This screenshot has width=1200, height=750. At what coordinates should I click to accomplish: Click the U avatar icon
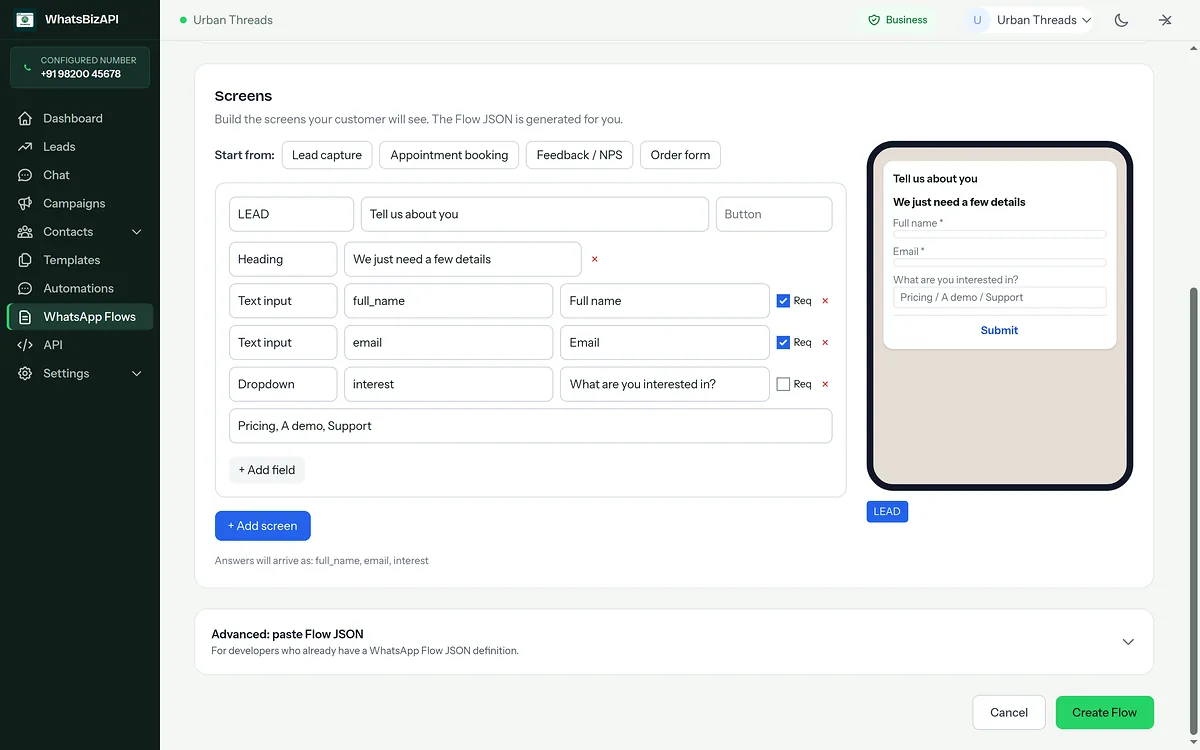point(977,20)
